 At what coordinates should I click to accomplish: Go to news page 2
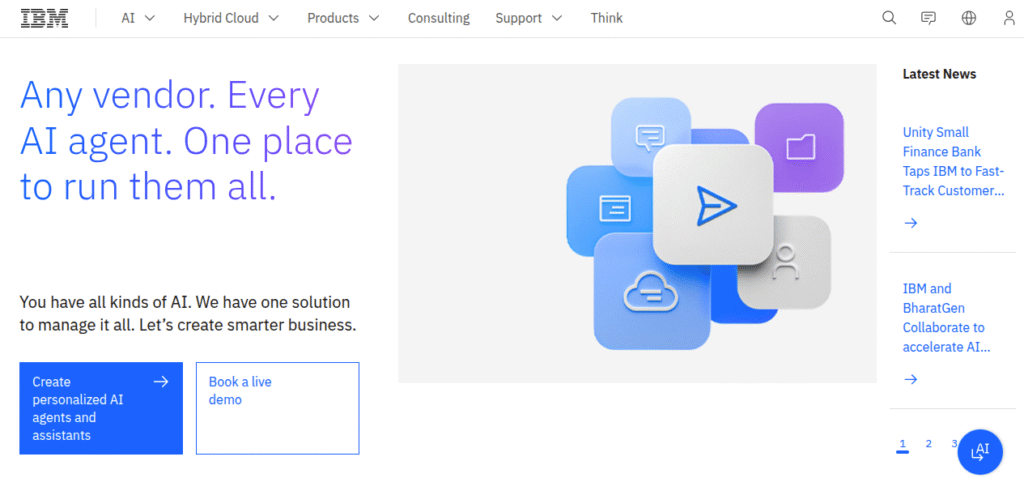928,444
